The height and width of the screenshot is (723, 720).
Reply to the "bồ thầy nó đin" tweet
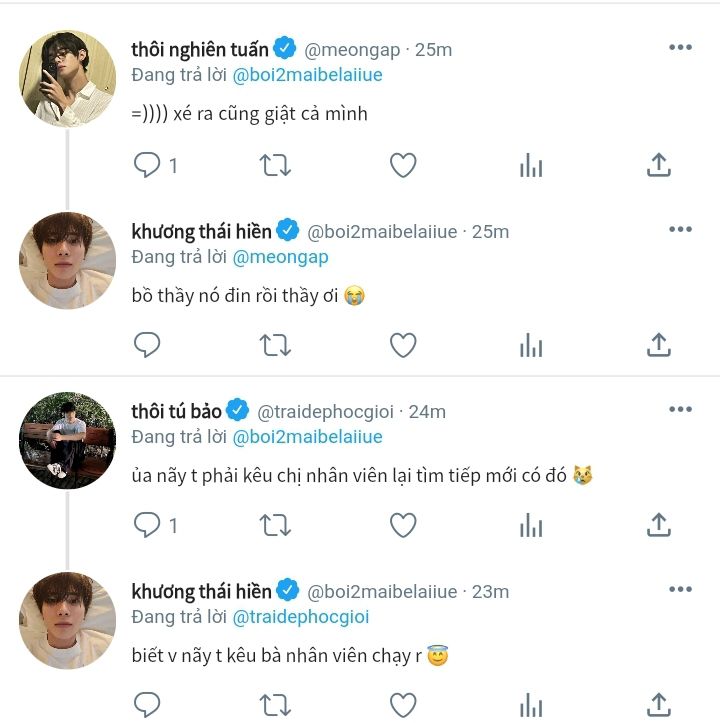147,345
